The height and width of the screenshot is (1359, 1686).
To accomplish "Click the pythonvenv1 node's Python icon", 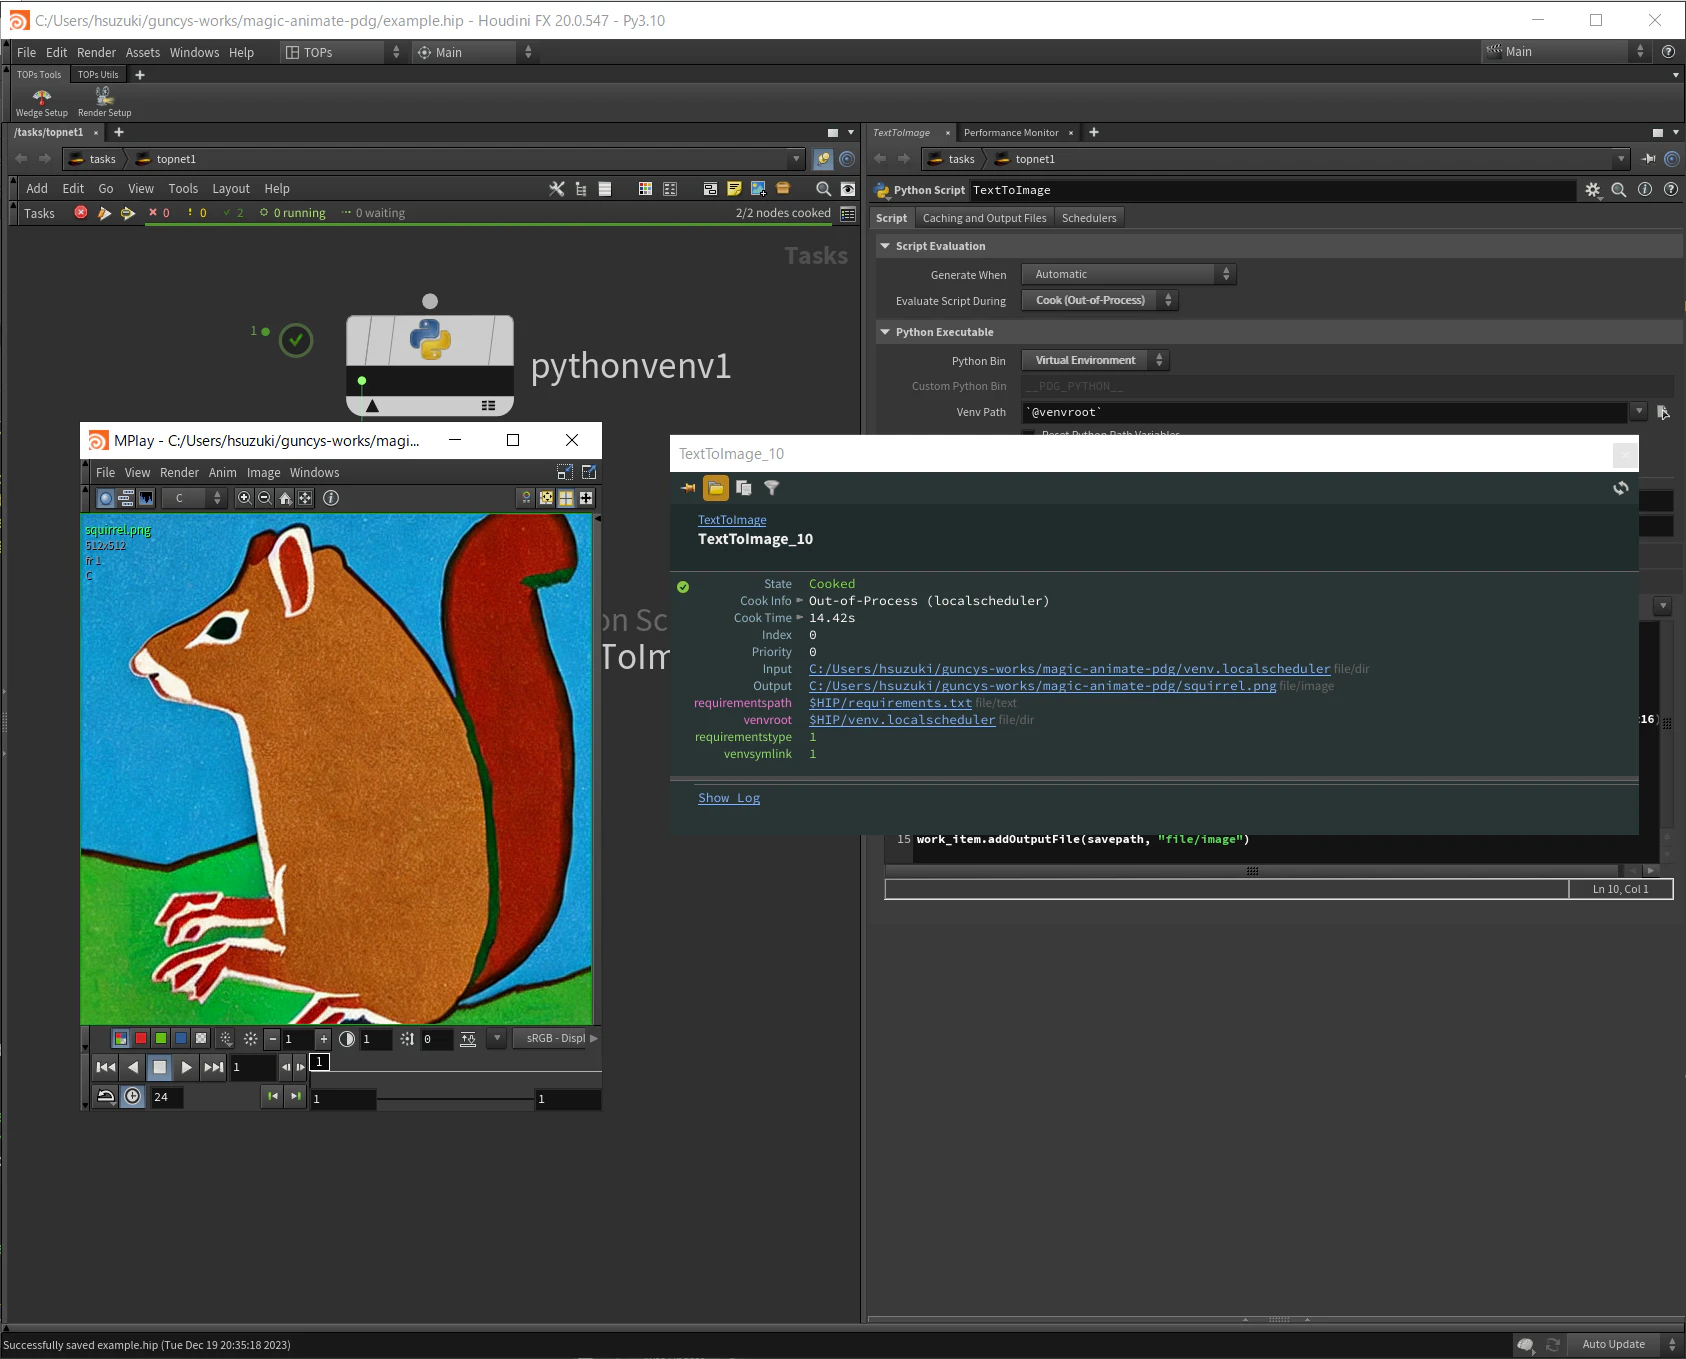I will [430, 339].
